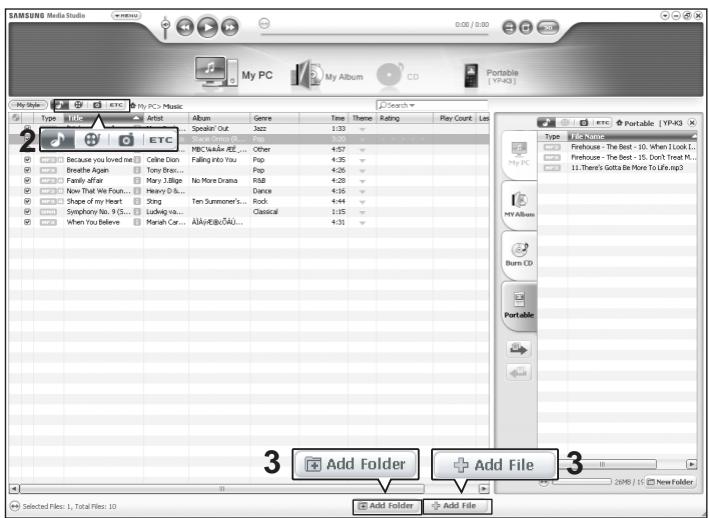The height and width of the screenshot is (518, 709).
Task: Switch to Burn CD tab in side panel
Action: (x=519, y=254)
